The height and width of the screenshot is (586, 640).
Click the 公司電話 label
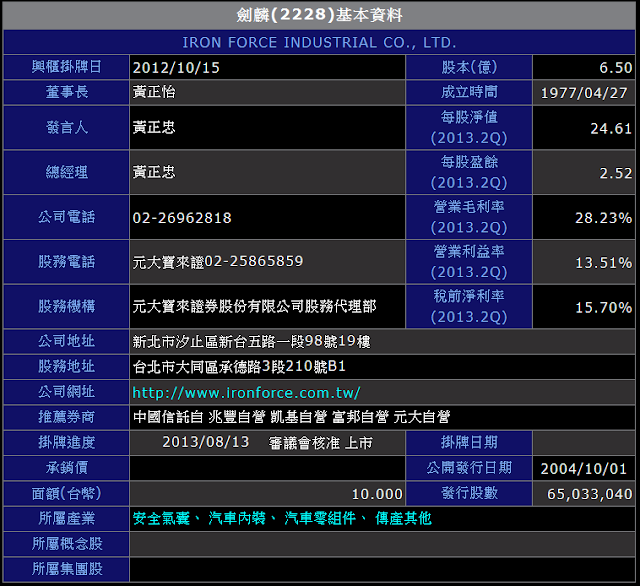pyautogui.click(x=67, y=217)
